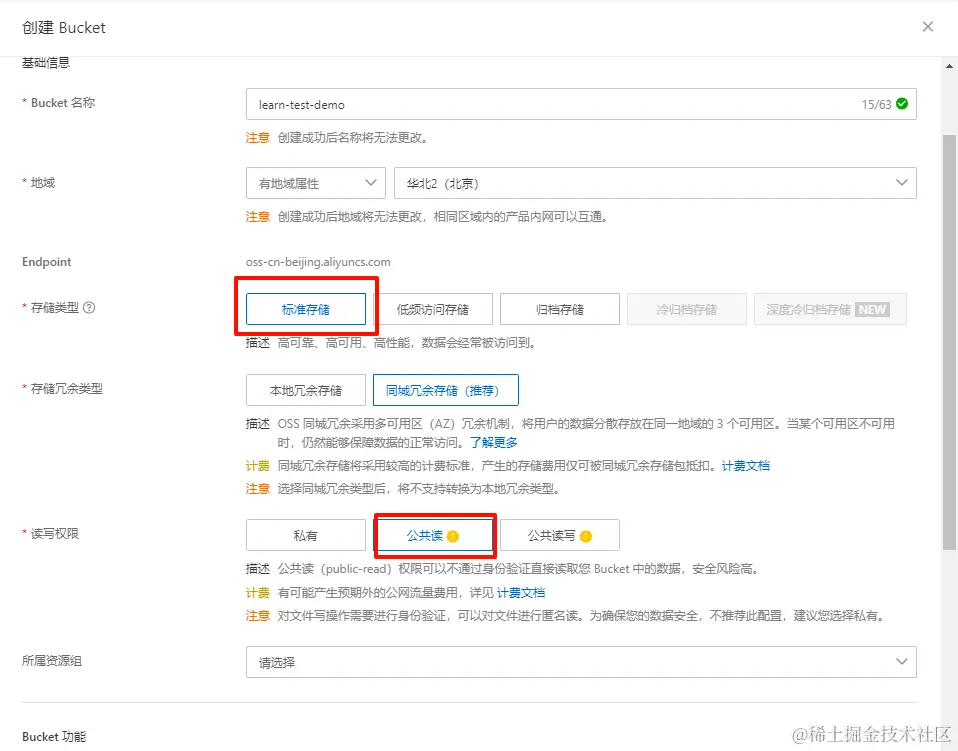958x751 pixels.
Task: Open 计费文档 link under redundancy description
Action: coord(745,466)
